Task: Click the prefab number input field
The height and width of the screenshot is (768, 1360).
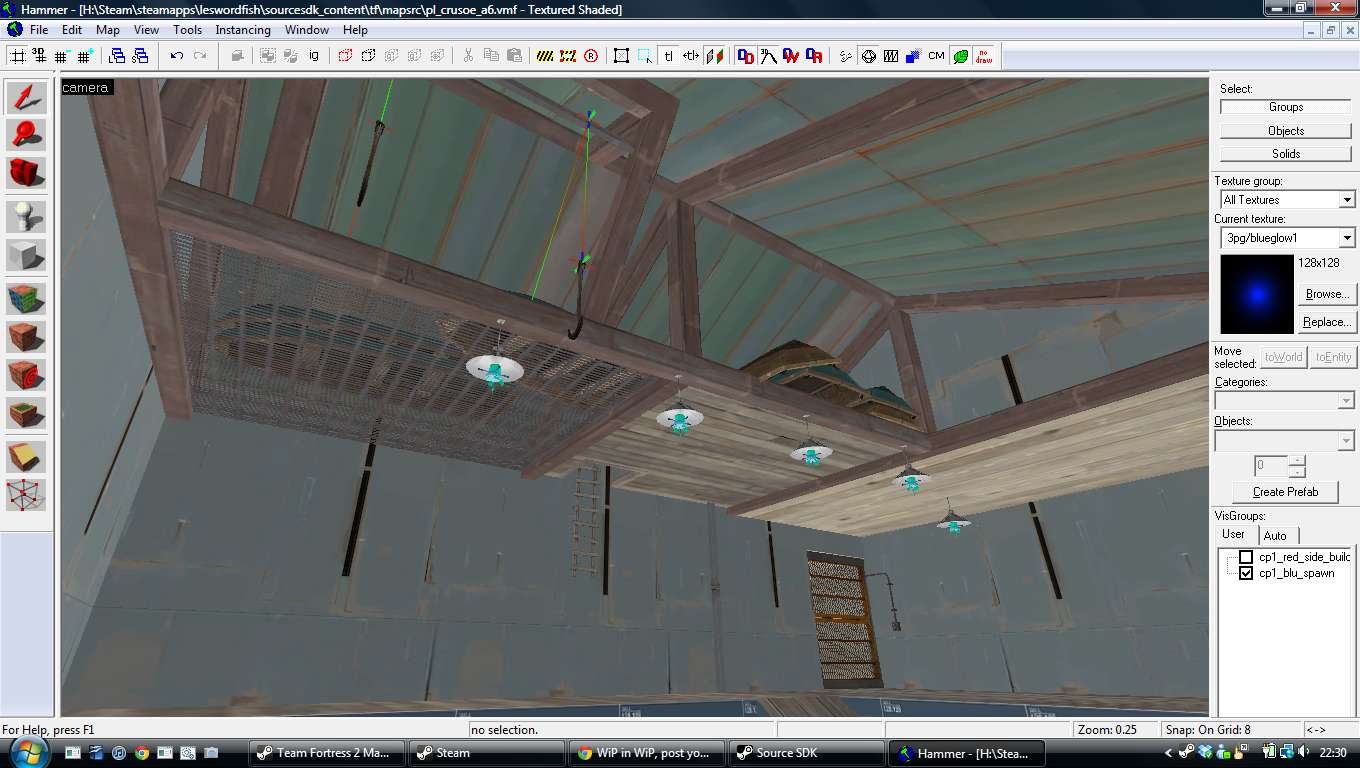Action: (1271, 466)
